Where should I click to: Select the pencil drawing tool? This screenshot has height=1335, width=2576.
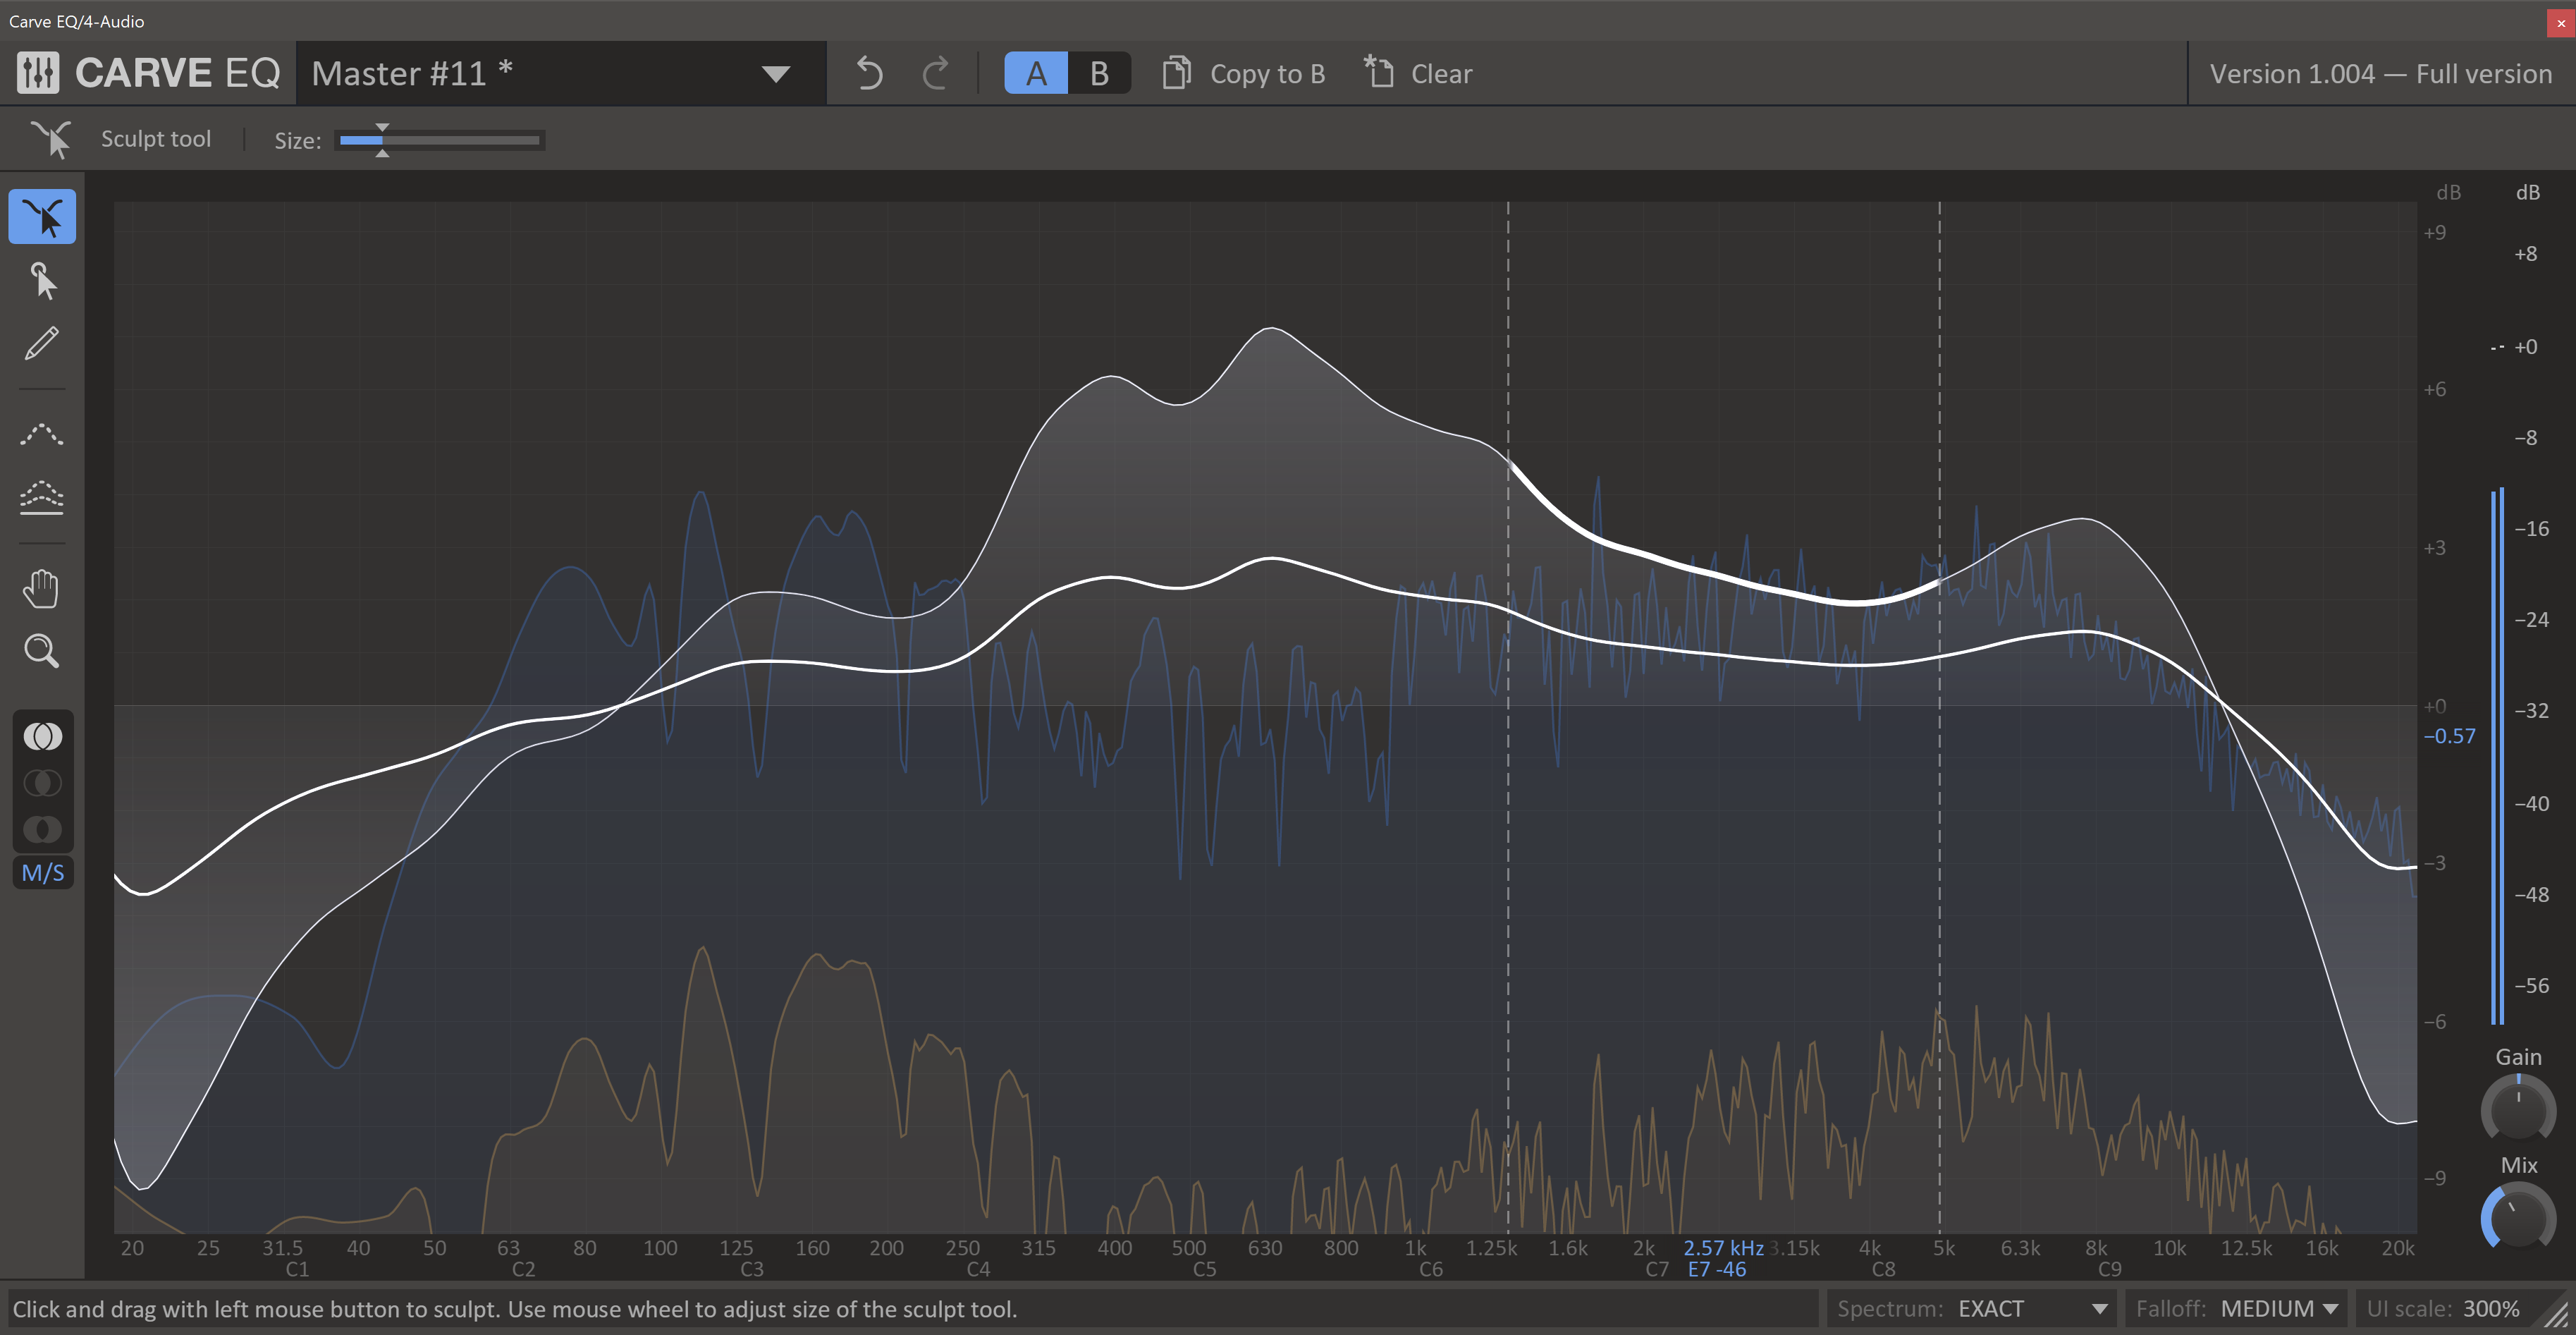click(43, 343)
